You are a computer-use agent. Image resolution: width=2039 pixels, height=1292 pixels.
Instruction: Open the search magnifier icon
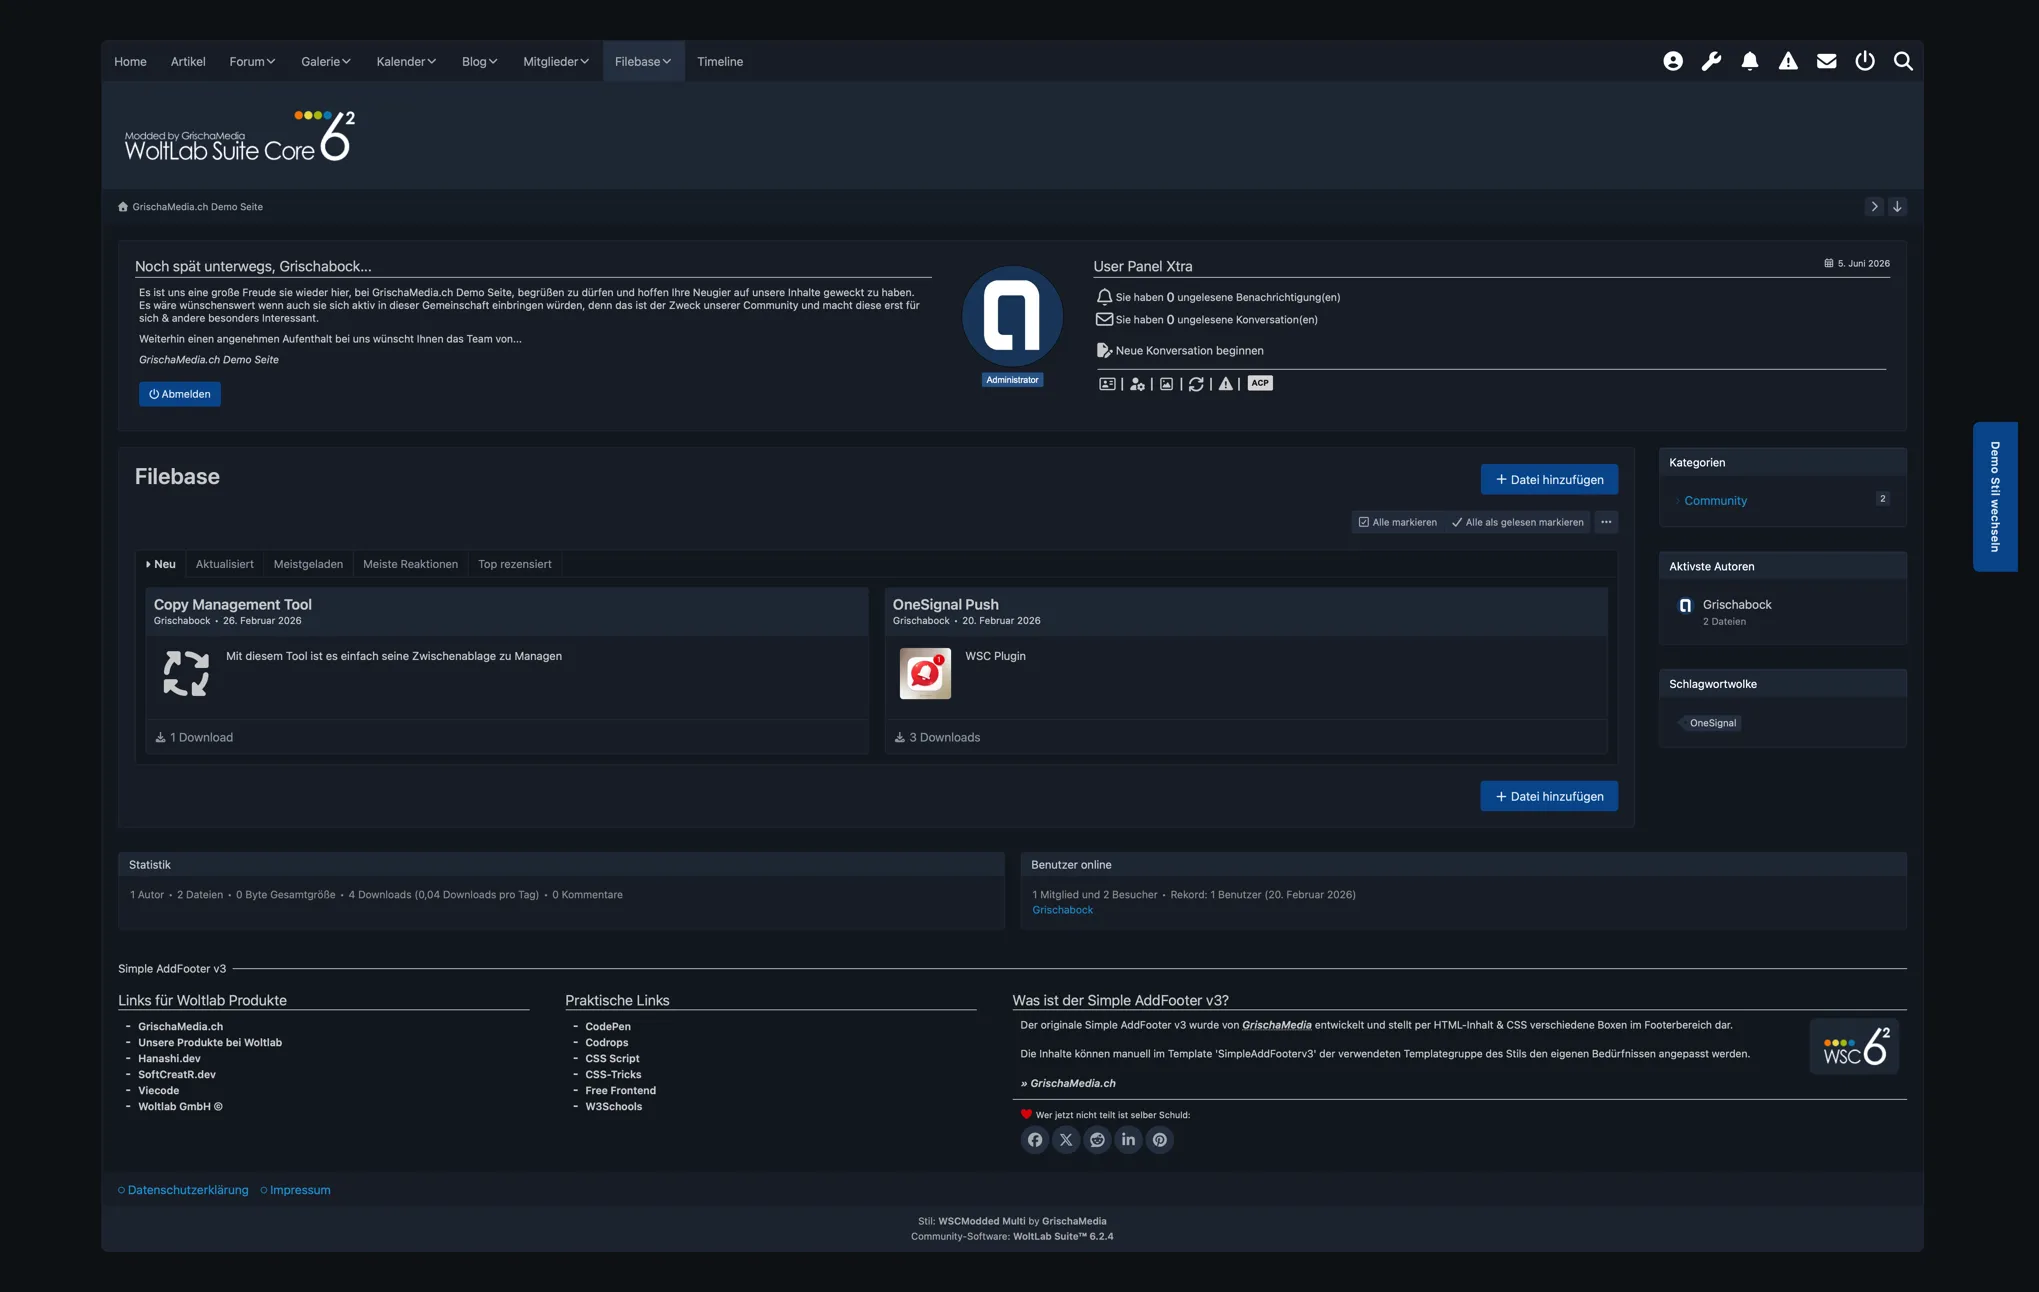point(1903,61)
